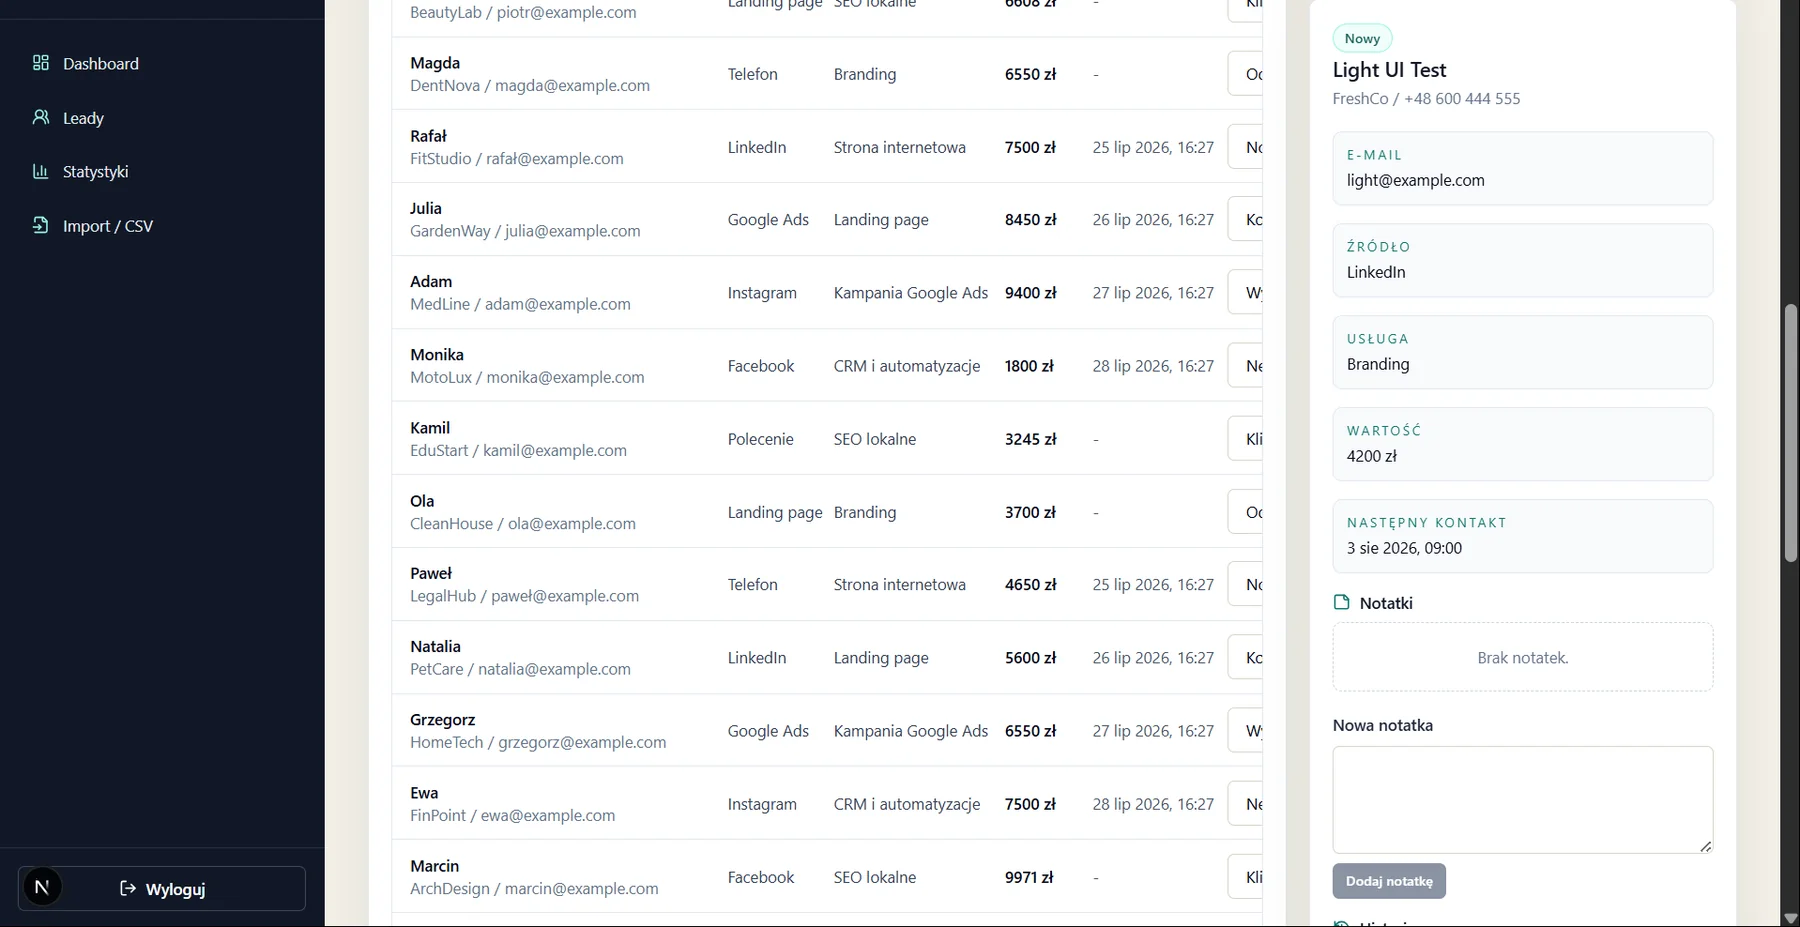Click the Leady person icon
Image resolution: width=1800 pixels, height=927 pixels.
pyautogui.click(x=41, y=117)
